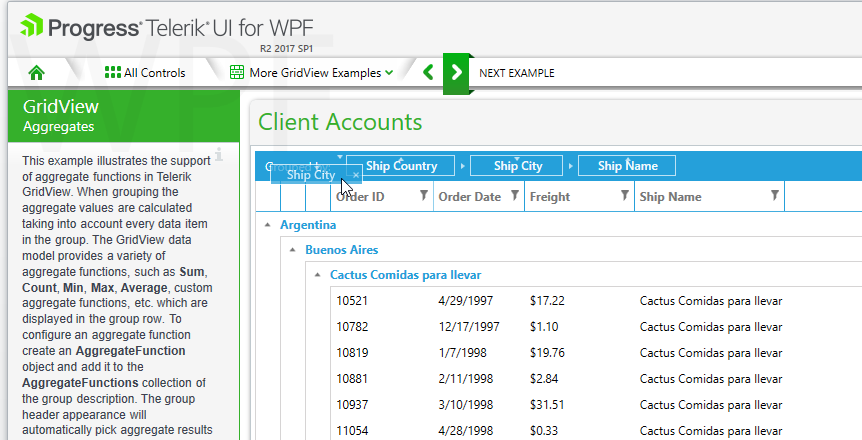Click the Ship Name group chip

[627, 166]
